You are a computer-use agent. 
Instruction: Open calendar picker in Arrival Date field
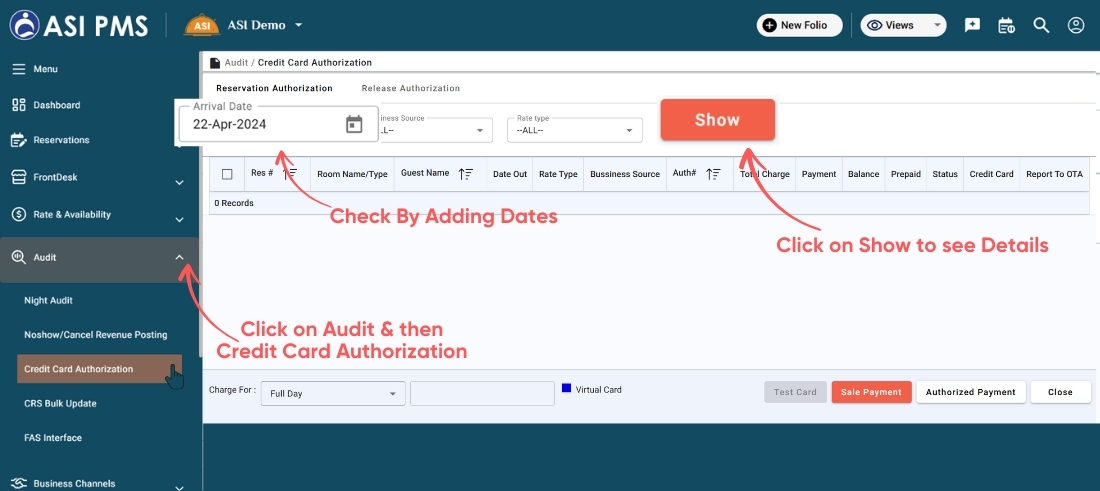point(354,125)
